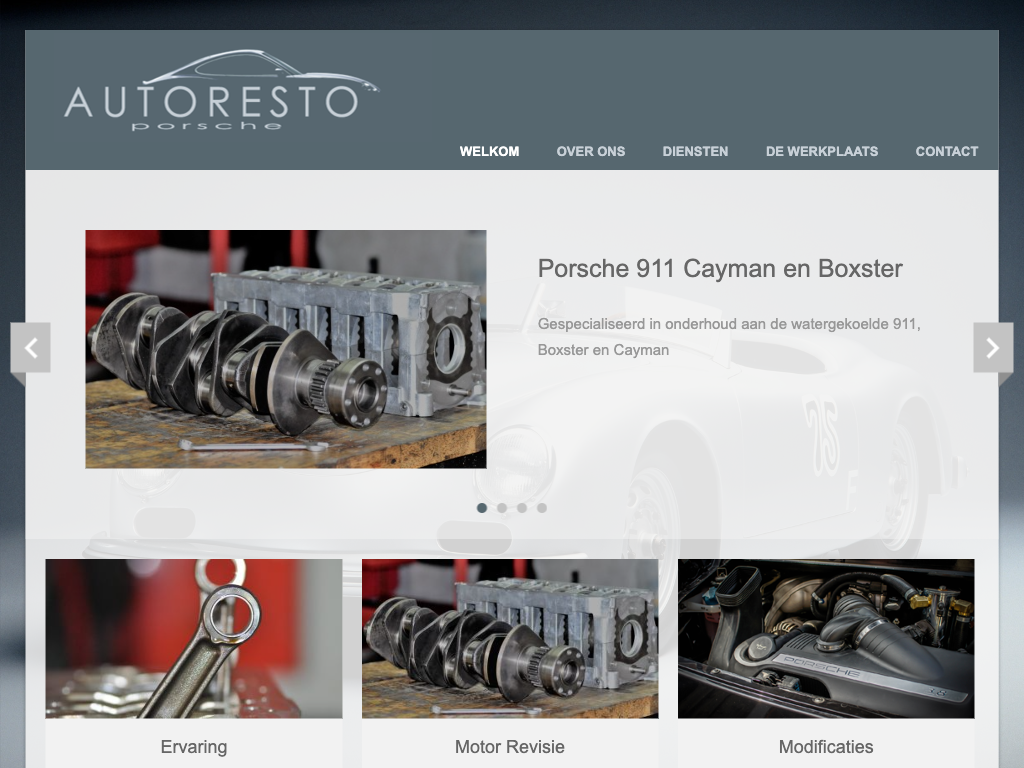The image size is (1024, 768).
Task: Open the Over Ons page
Action: click(590, 151)
